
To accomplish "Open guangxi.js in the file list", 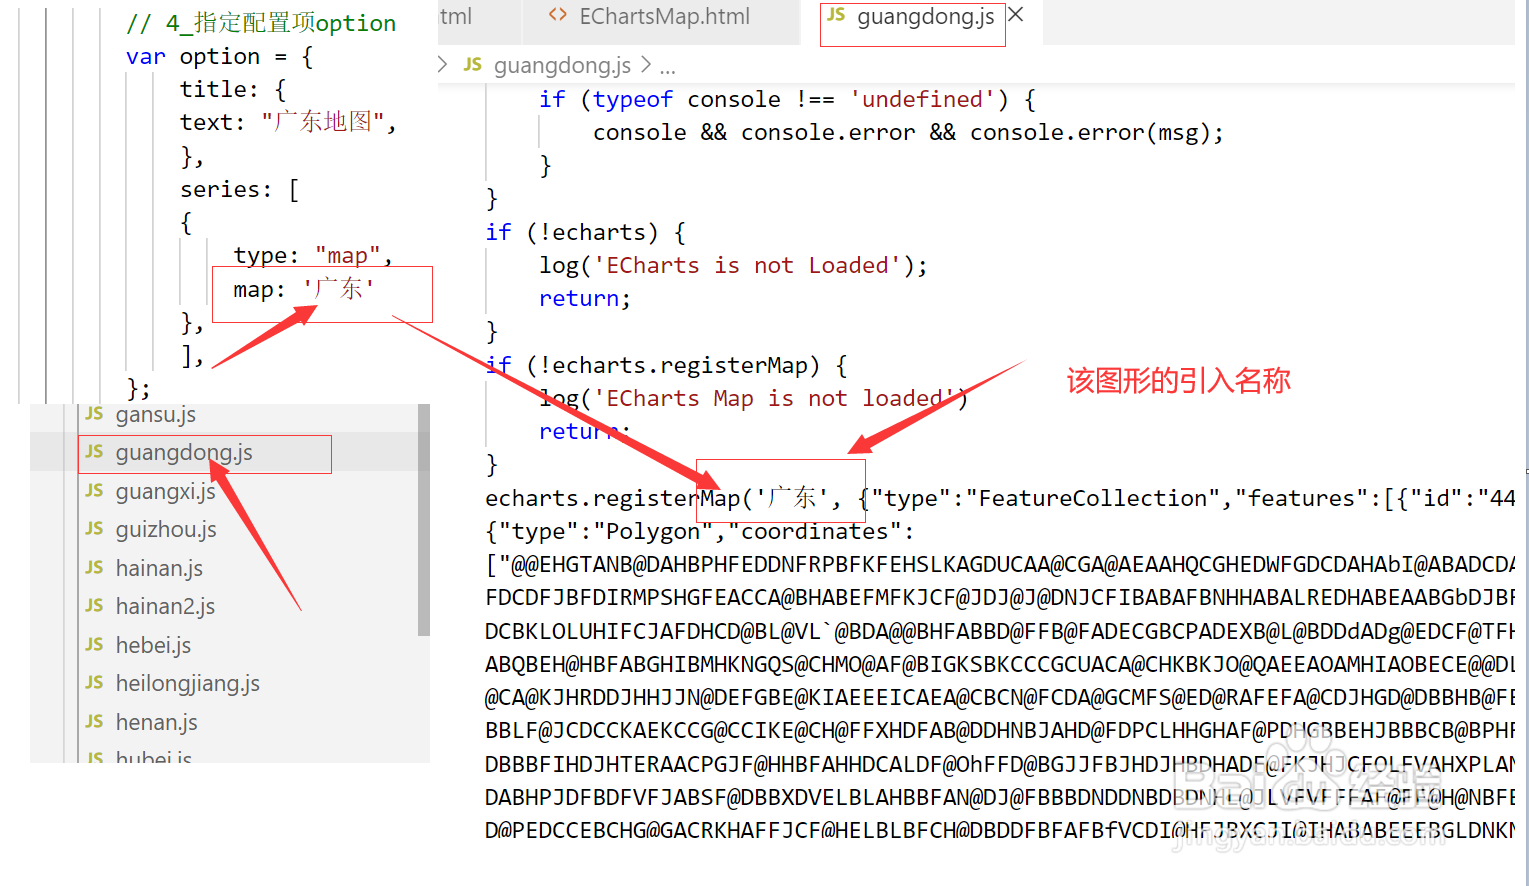I will click(x=165, y=491).
